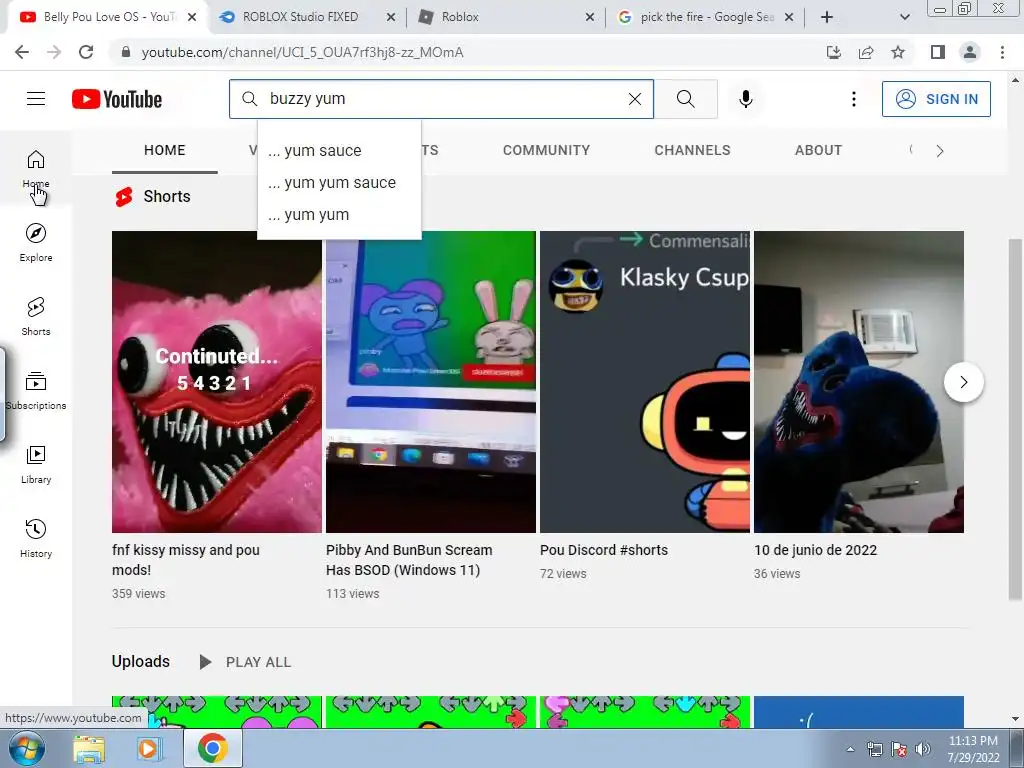This screenshot has width=1024, height=768.
Task: Click the install/download icon in address bar
Action: coord(834,52)
